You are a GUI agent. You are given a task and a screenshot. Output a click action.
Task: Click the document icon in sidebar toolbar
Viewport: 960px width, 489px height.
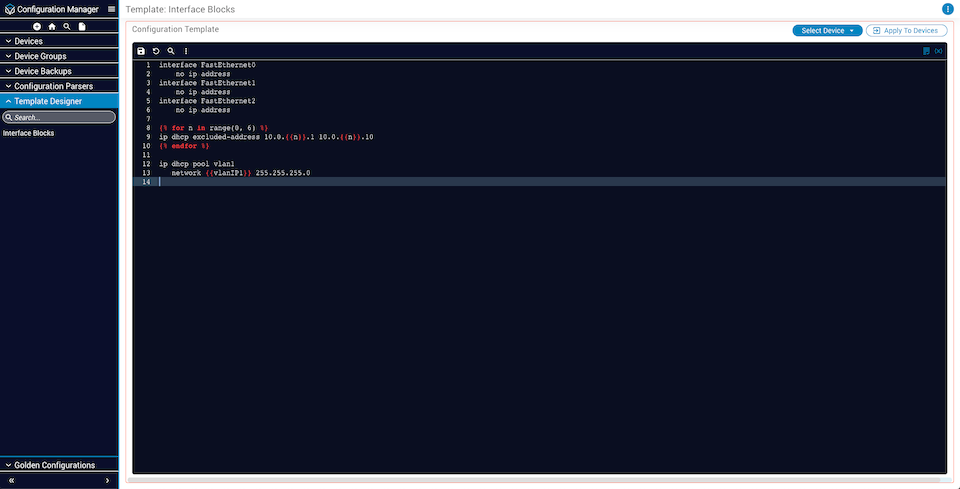tap(82, 26)
